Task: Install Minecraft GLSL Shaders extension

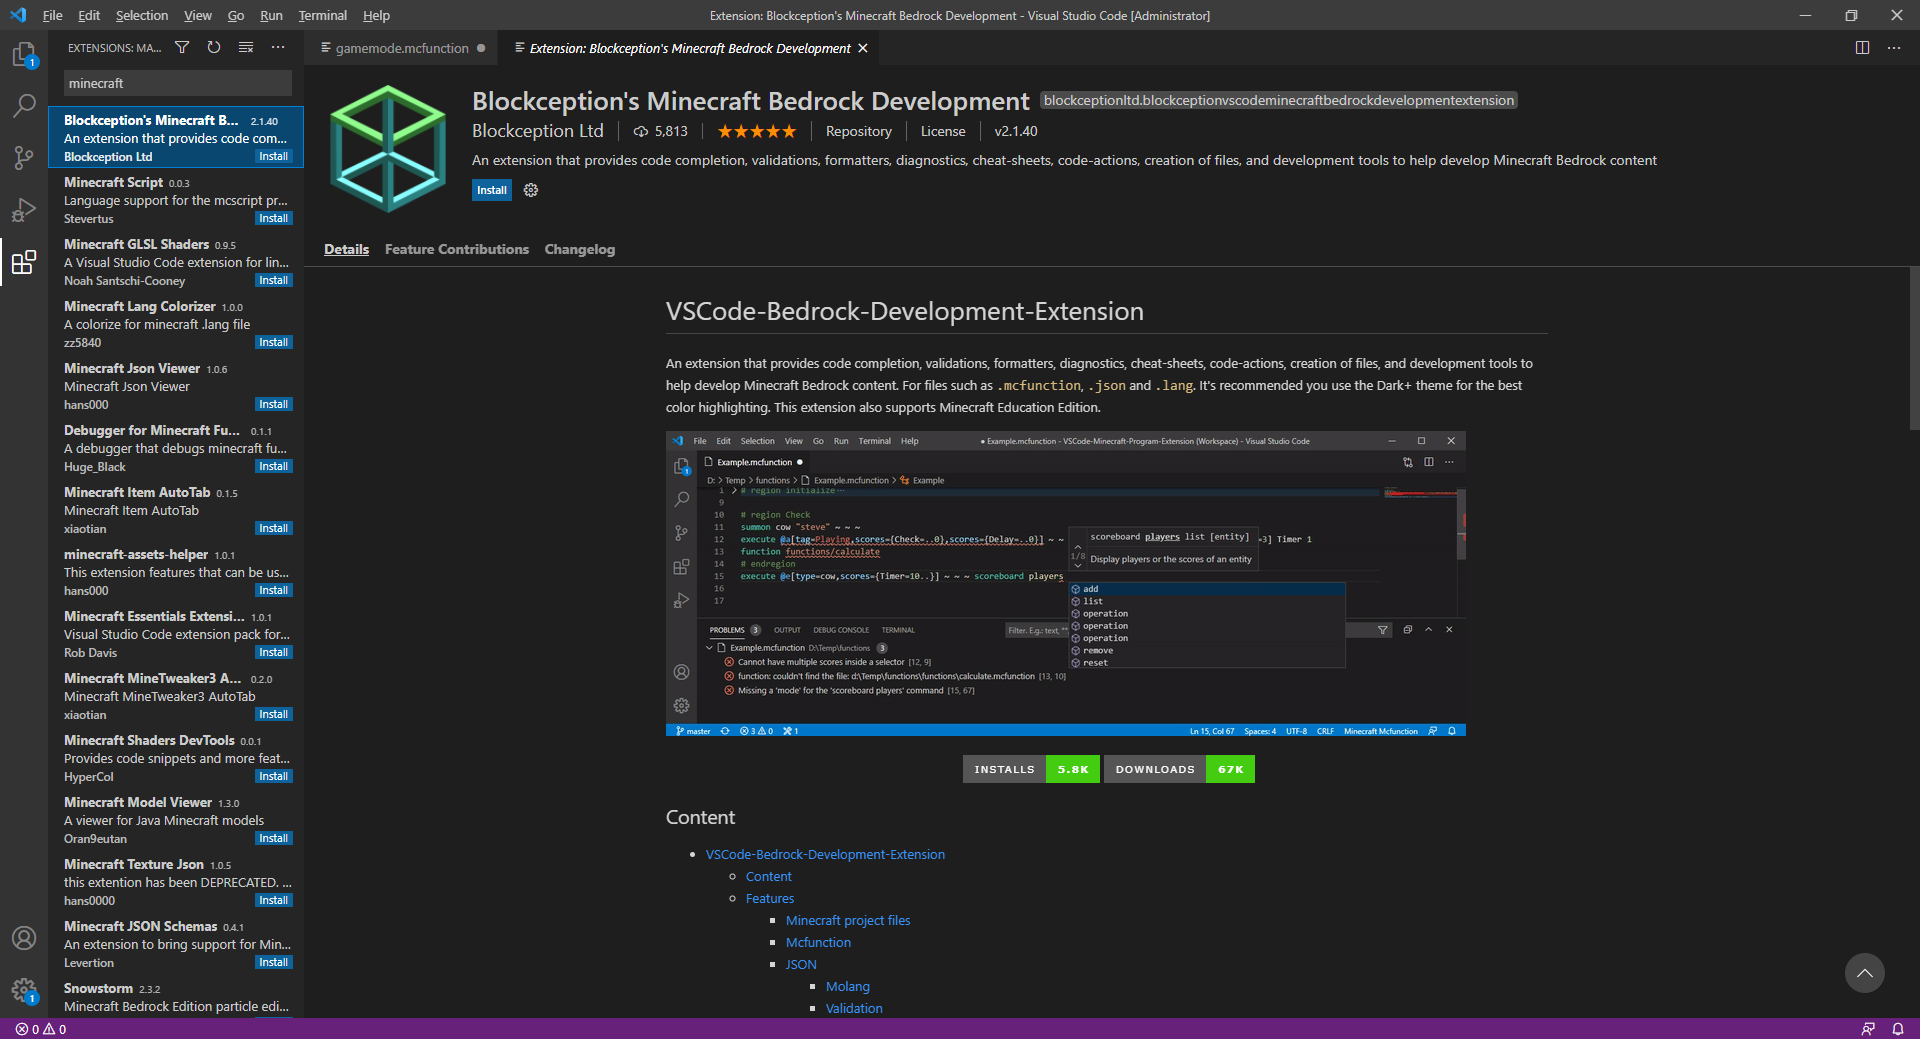Action: coord(274,281)
